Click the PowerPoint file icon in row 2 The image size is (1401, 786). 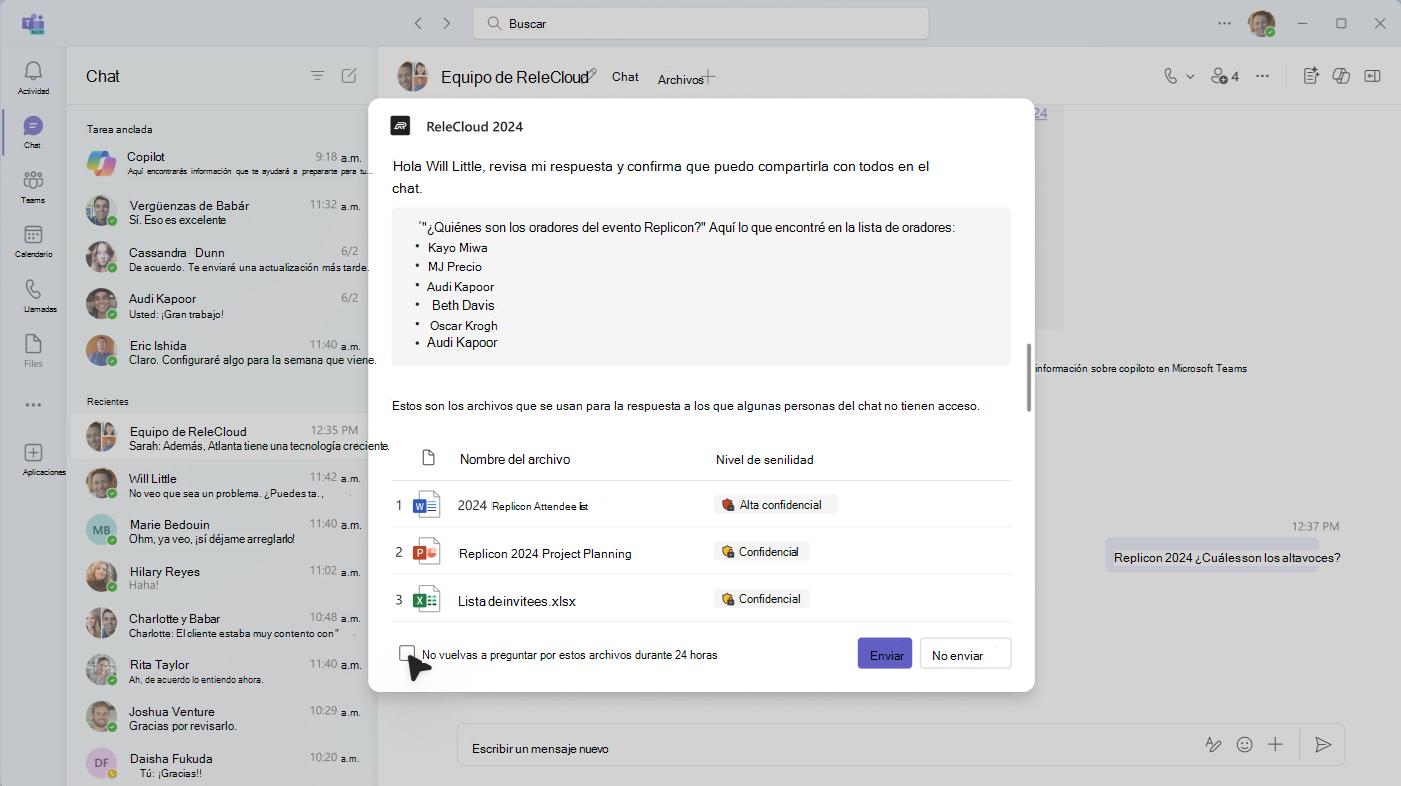click(x=427, y=552)
